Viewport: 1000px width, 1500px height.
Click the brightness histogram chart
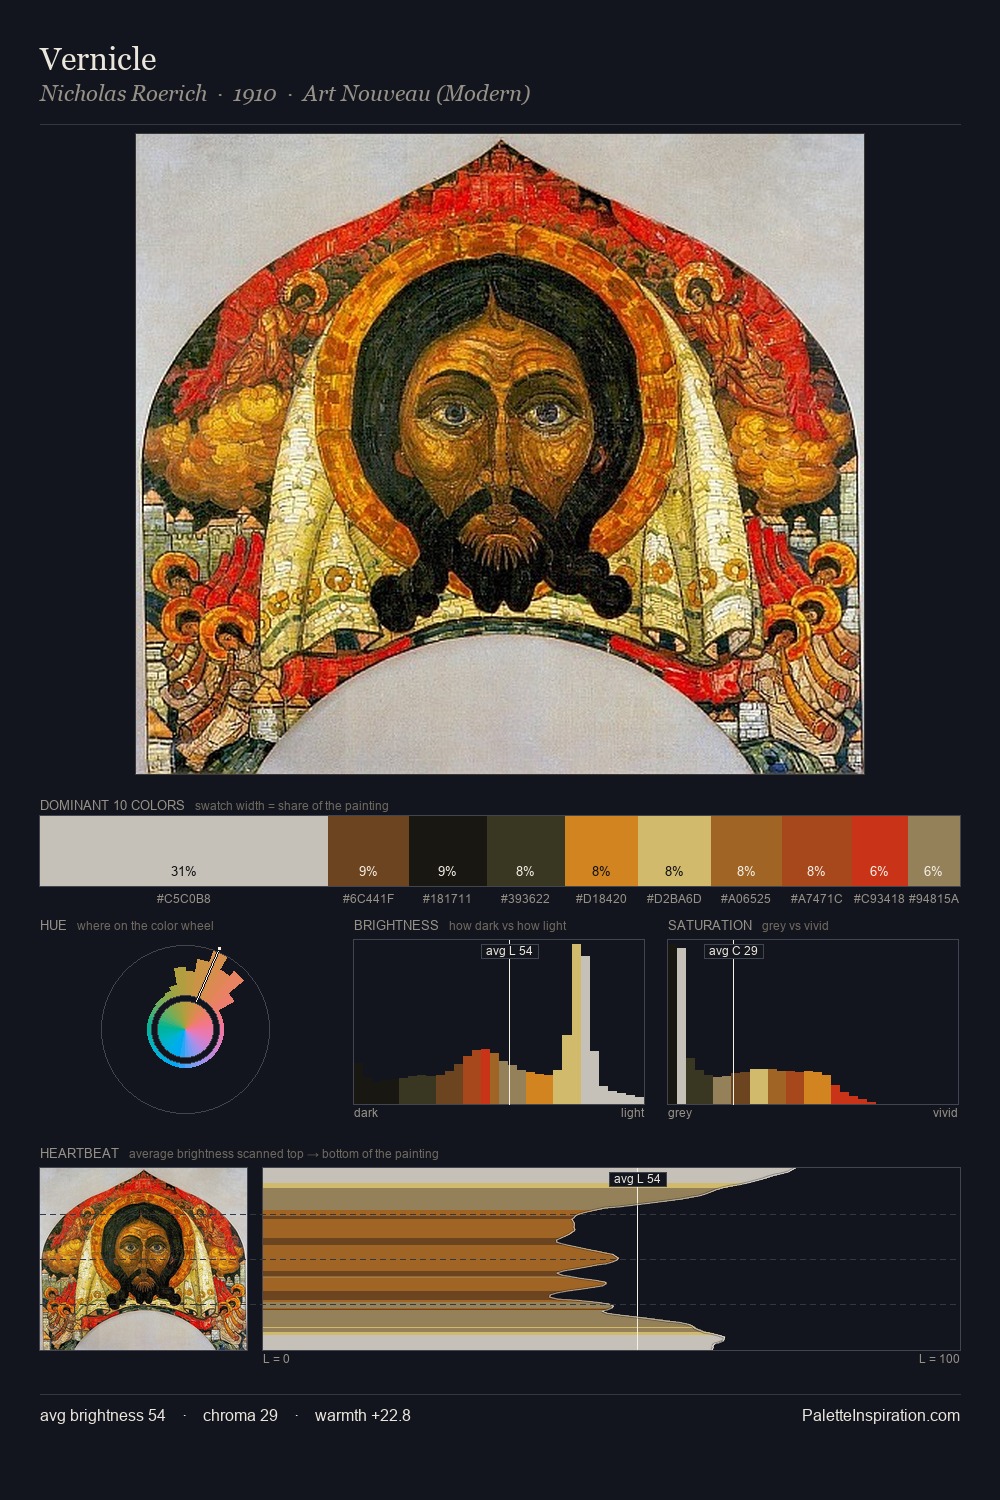click(499, 1022)
